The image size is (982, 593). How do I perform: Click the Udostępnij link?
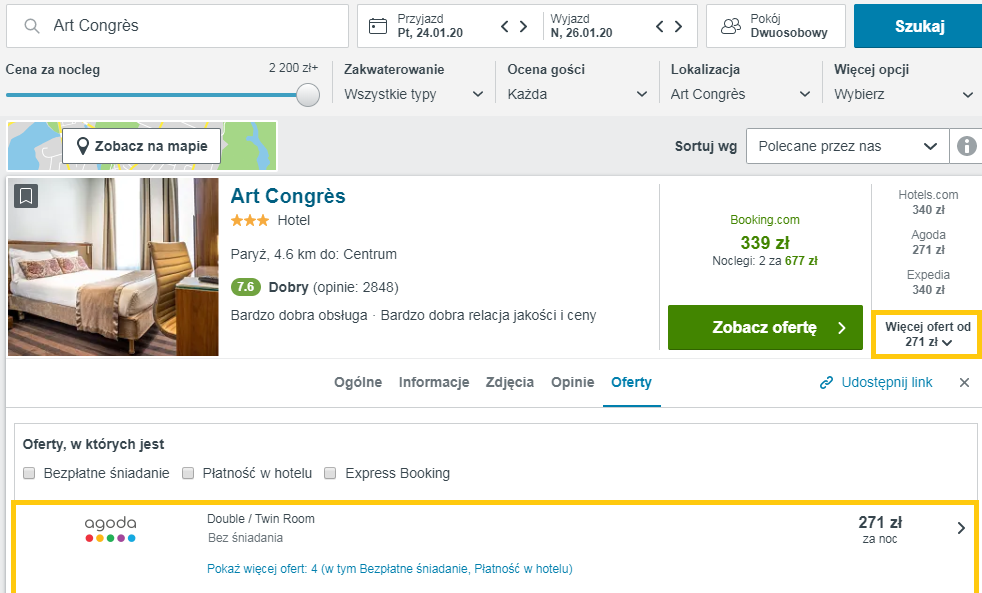pyautogui.click(x=875, y=383)
